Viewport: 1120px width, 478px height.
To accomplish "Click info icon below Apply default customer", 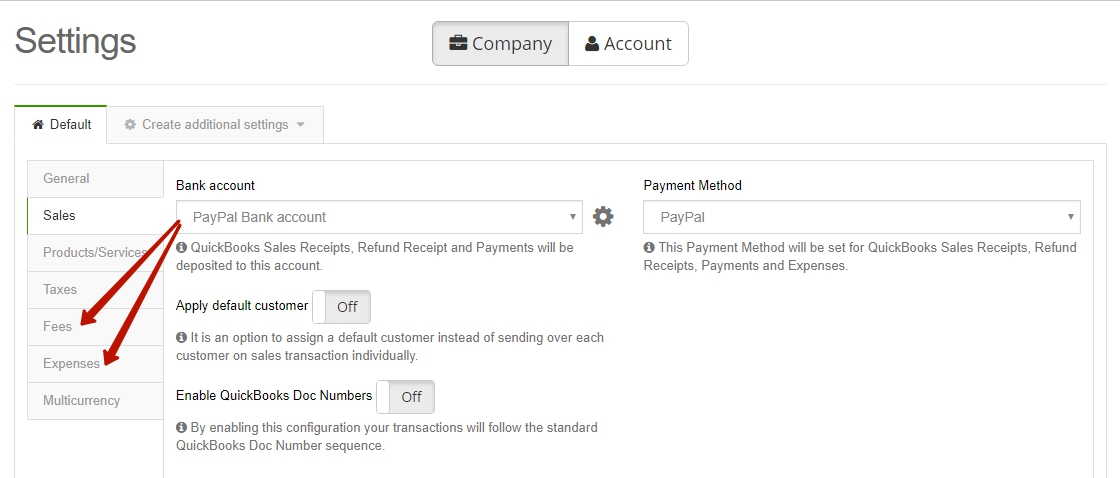I will point(181,337).
